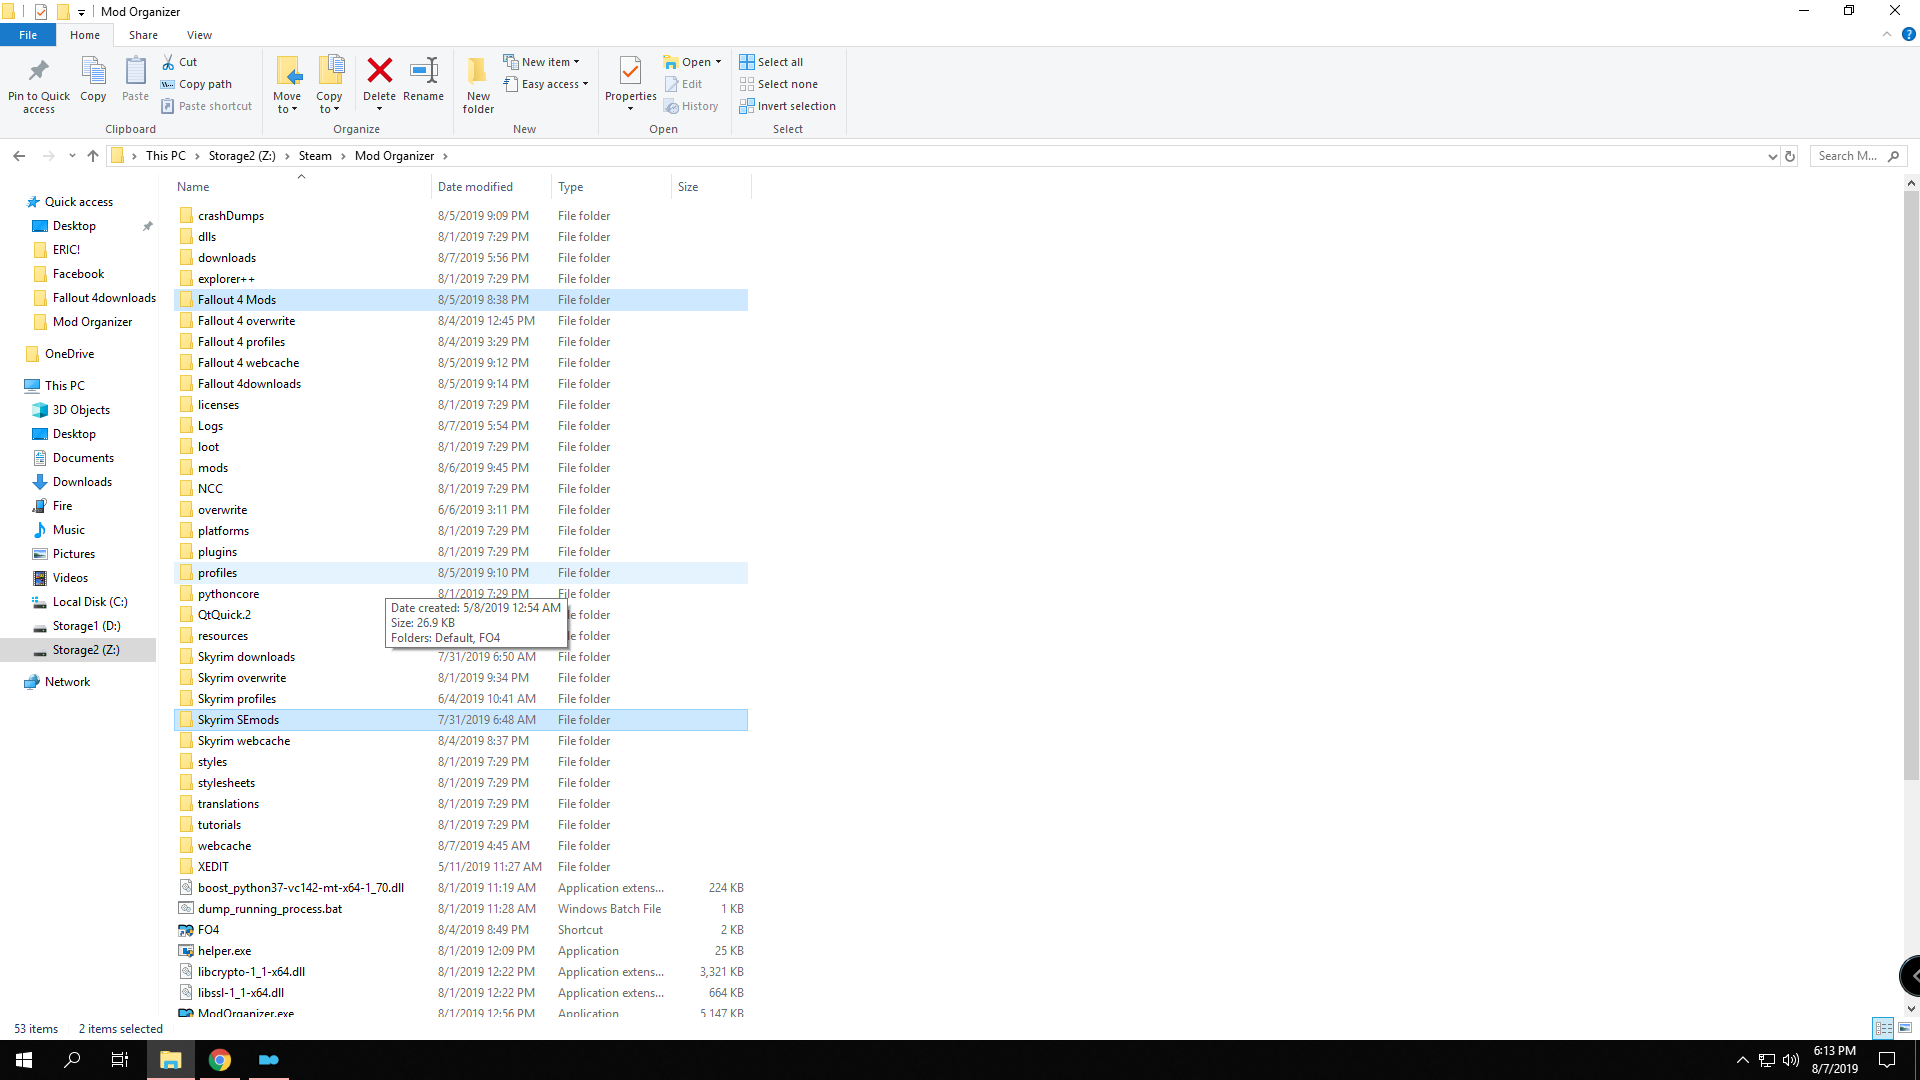Select the helper.exe file
1920x1080 pixels.
coord(461,951)
